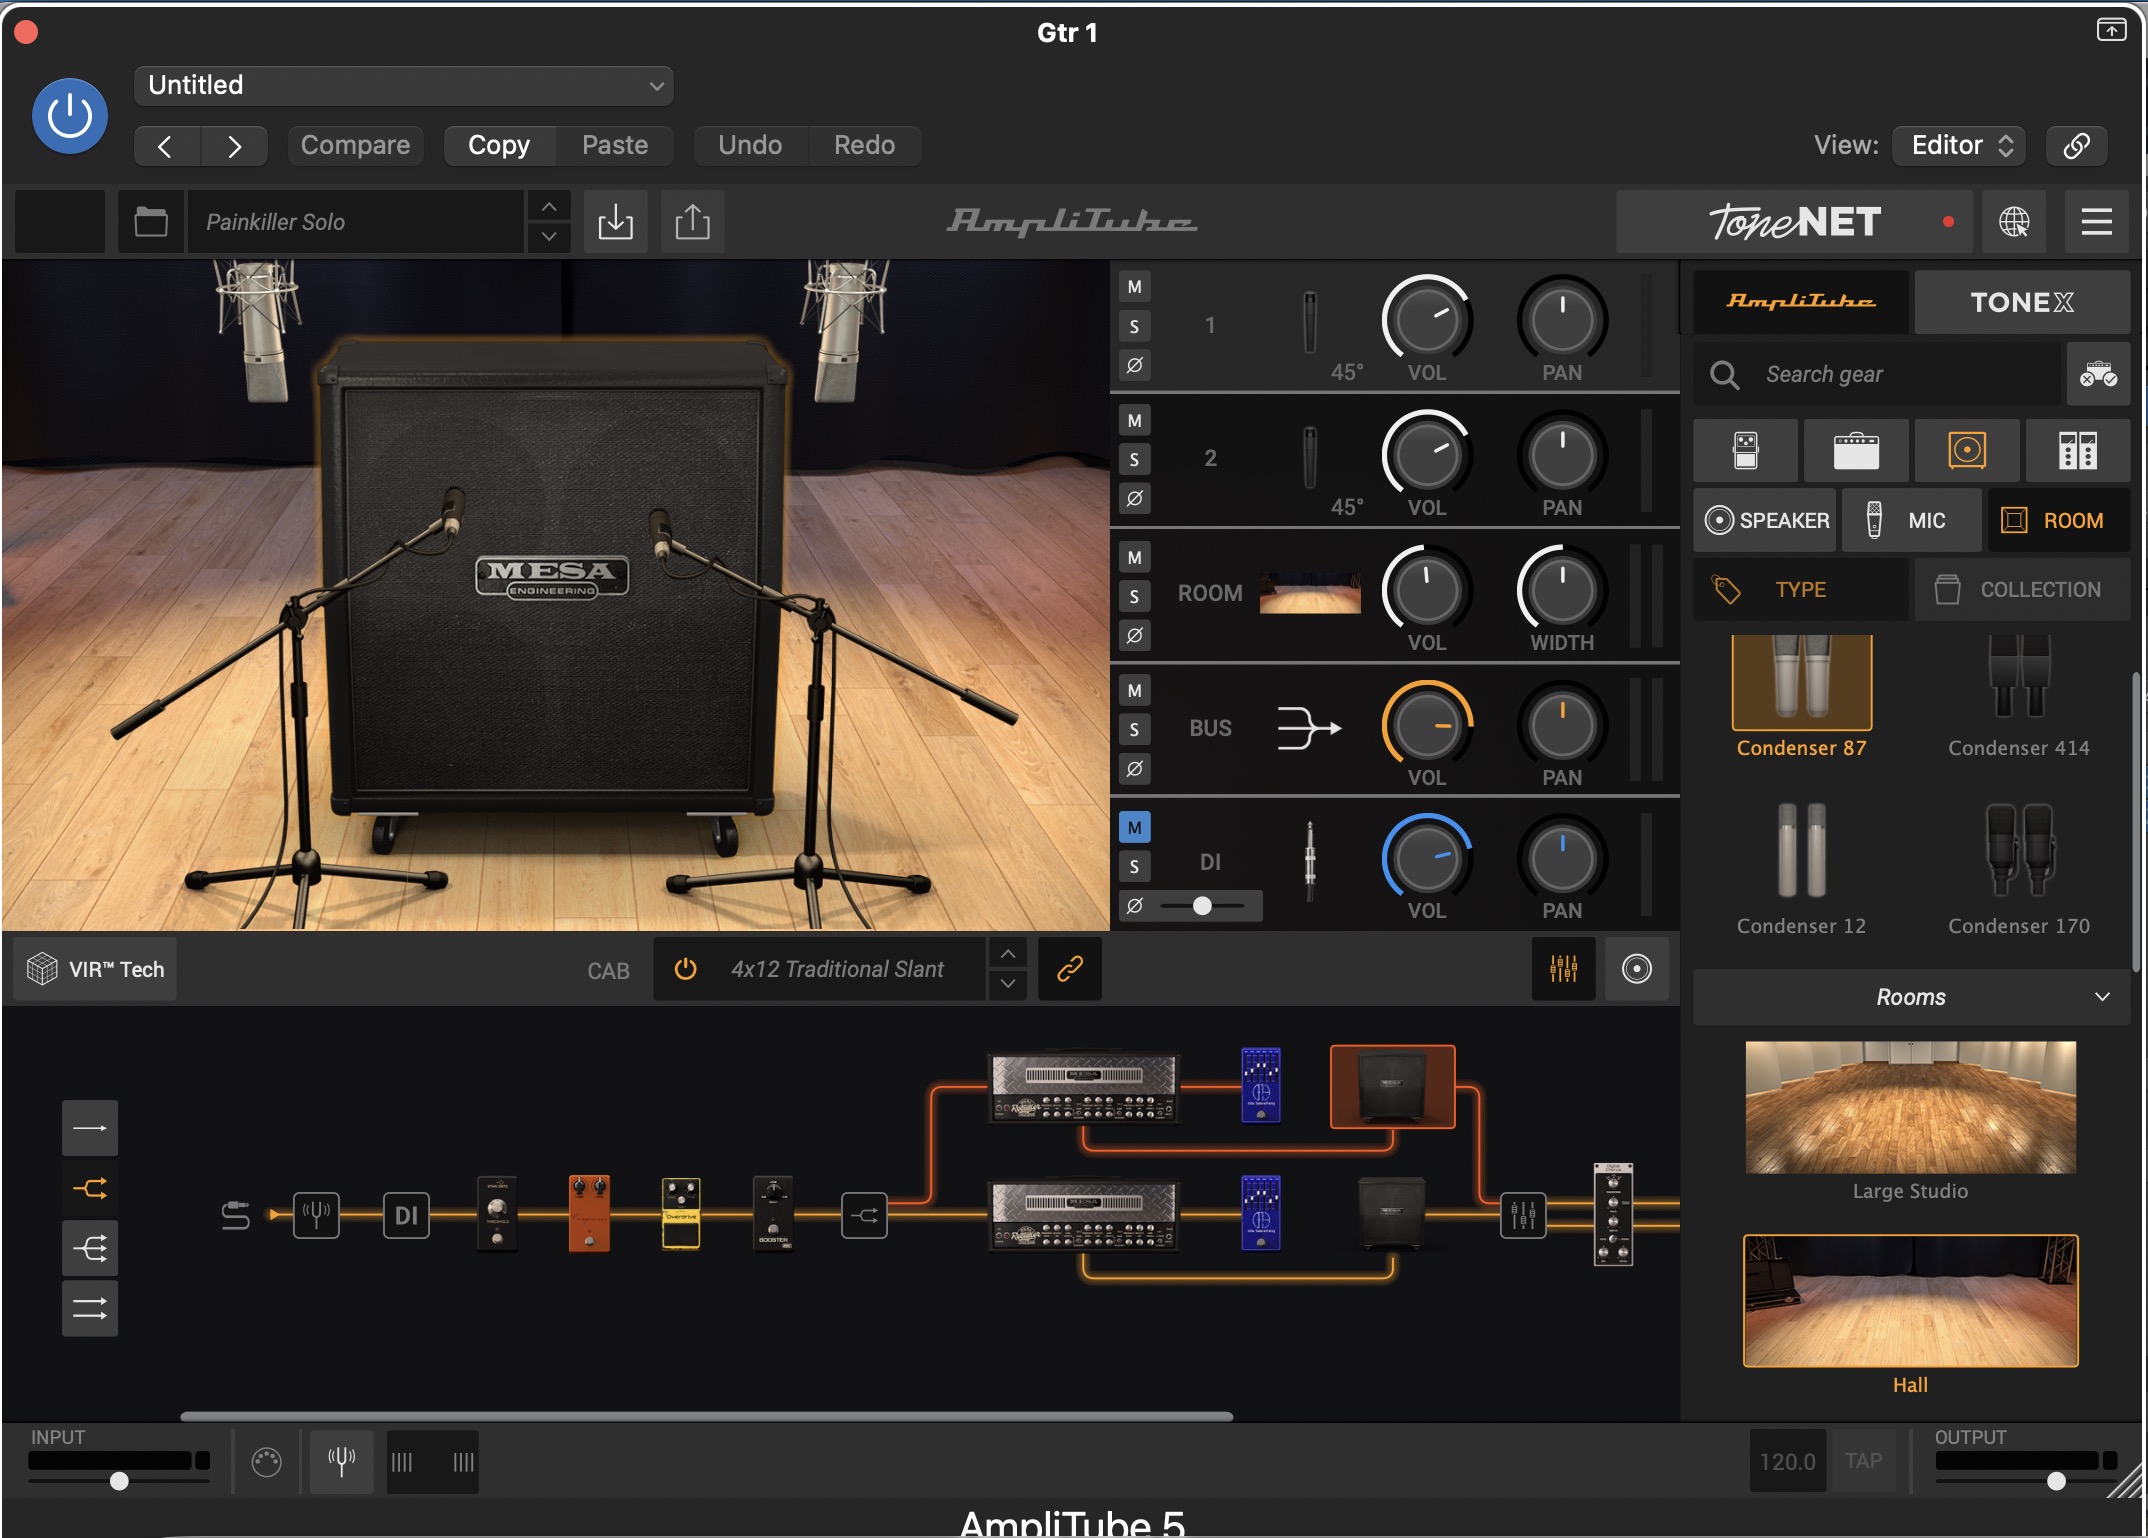Screen dimensions: 2148x1538
Task: Open the cab mixer sliders icon
Action: pos(1563,968)
